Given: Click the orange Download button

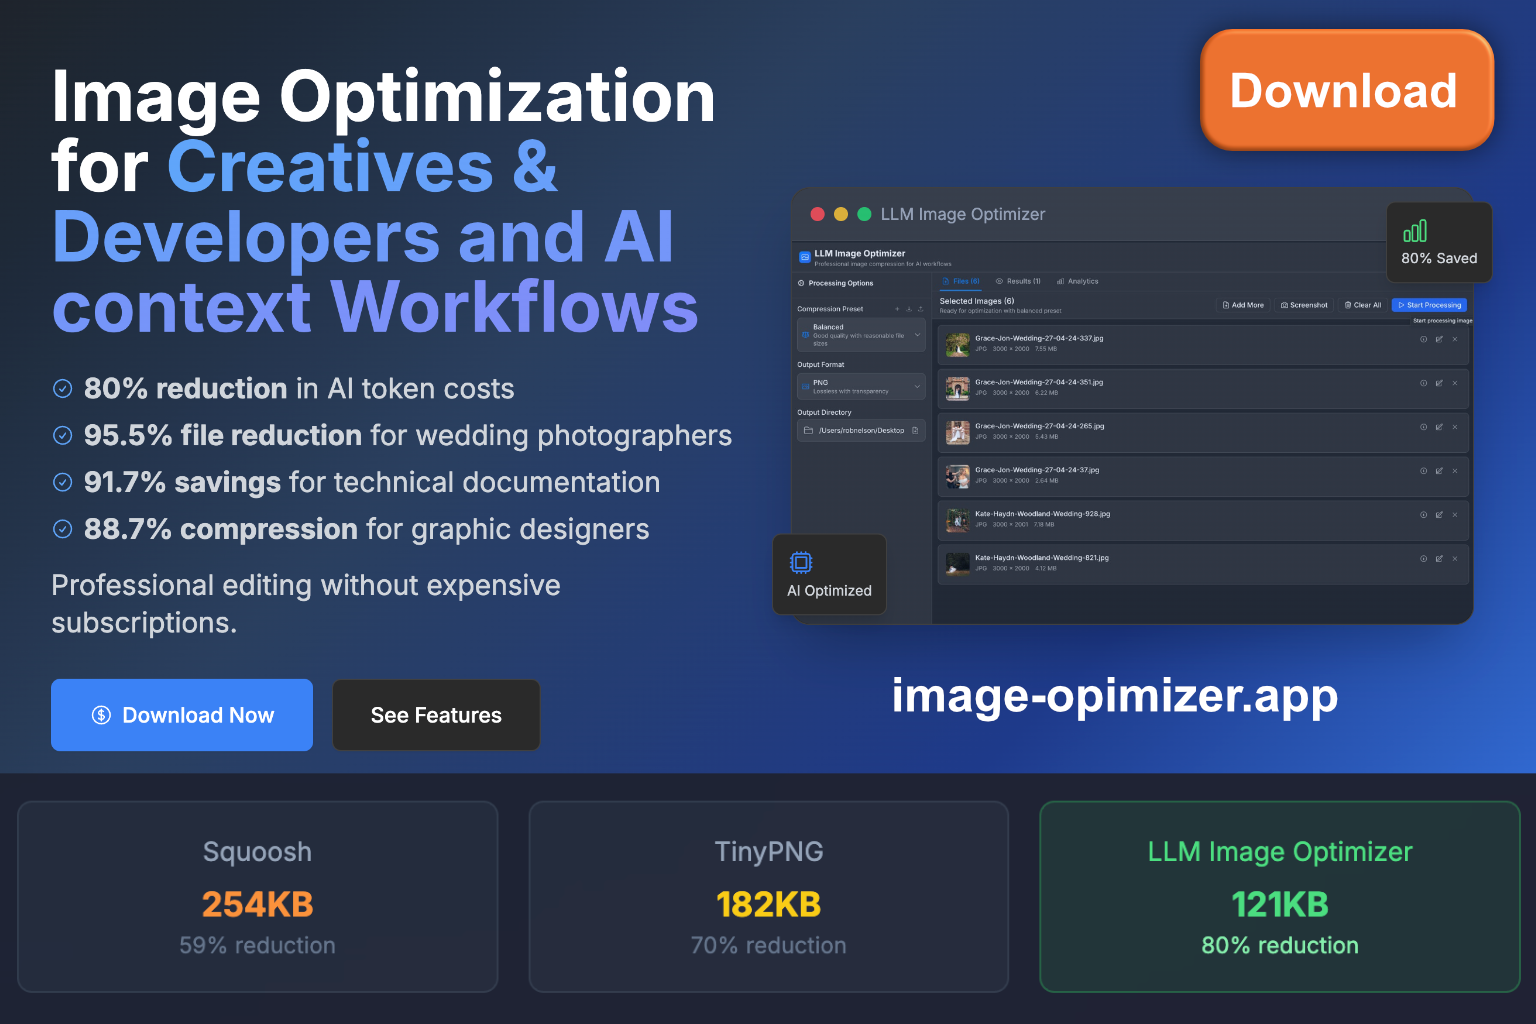Looking at the screenshot, I should coord(1346,90).
